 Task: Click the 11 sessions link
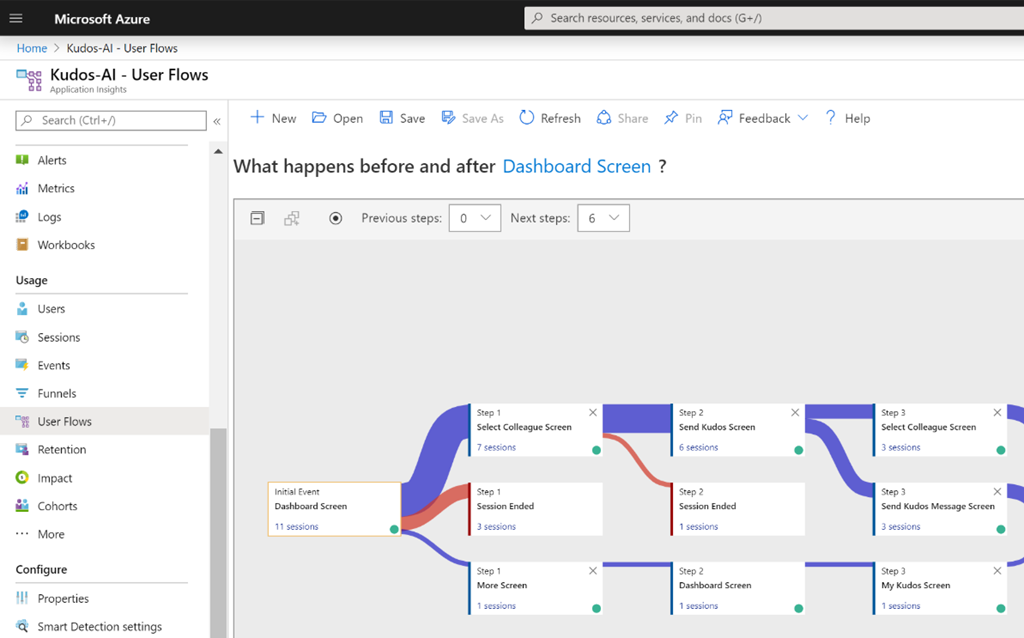tap(296, 526)
